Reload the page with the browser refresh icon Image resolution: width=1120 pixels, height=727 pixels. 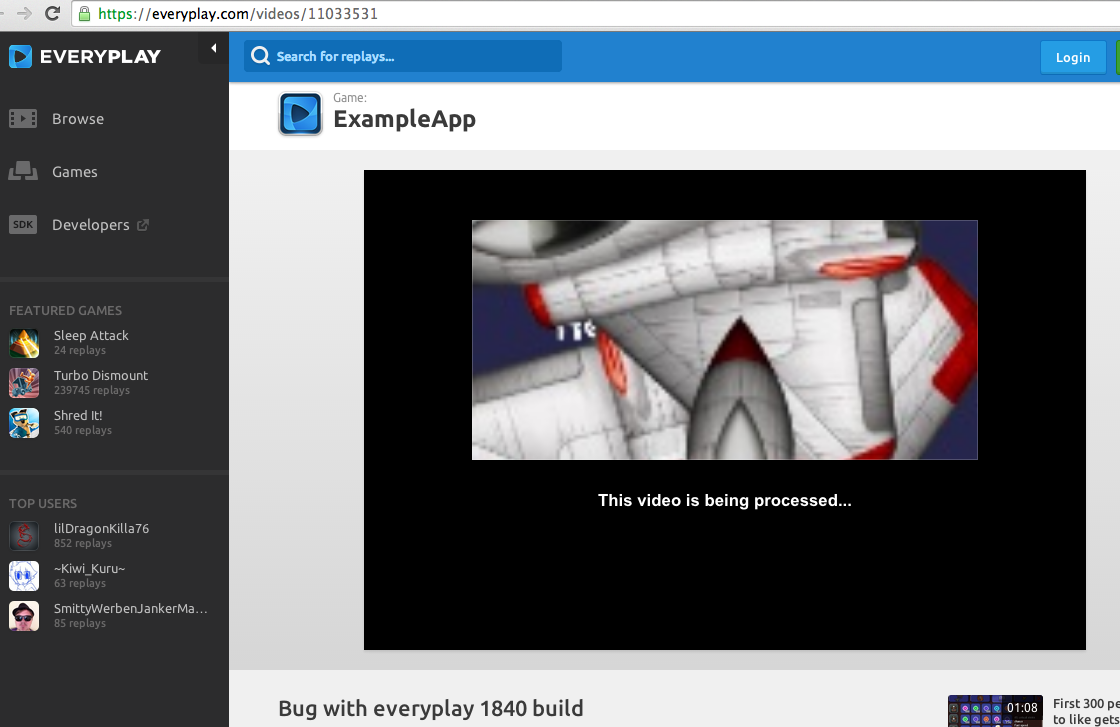pyautogui.click(x=52, y=14)
